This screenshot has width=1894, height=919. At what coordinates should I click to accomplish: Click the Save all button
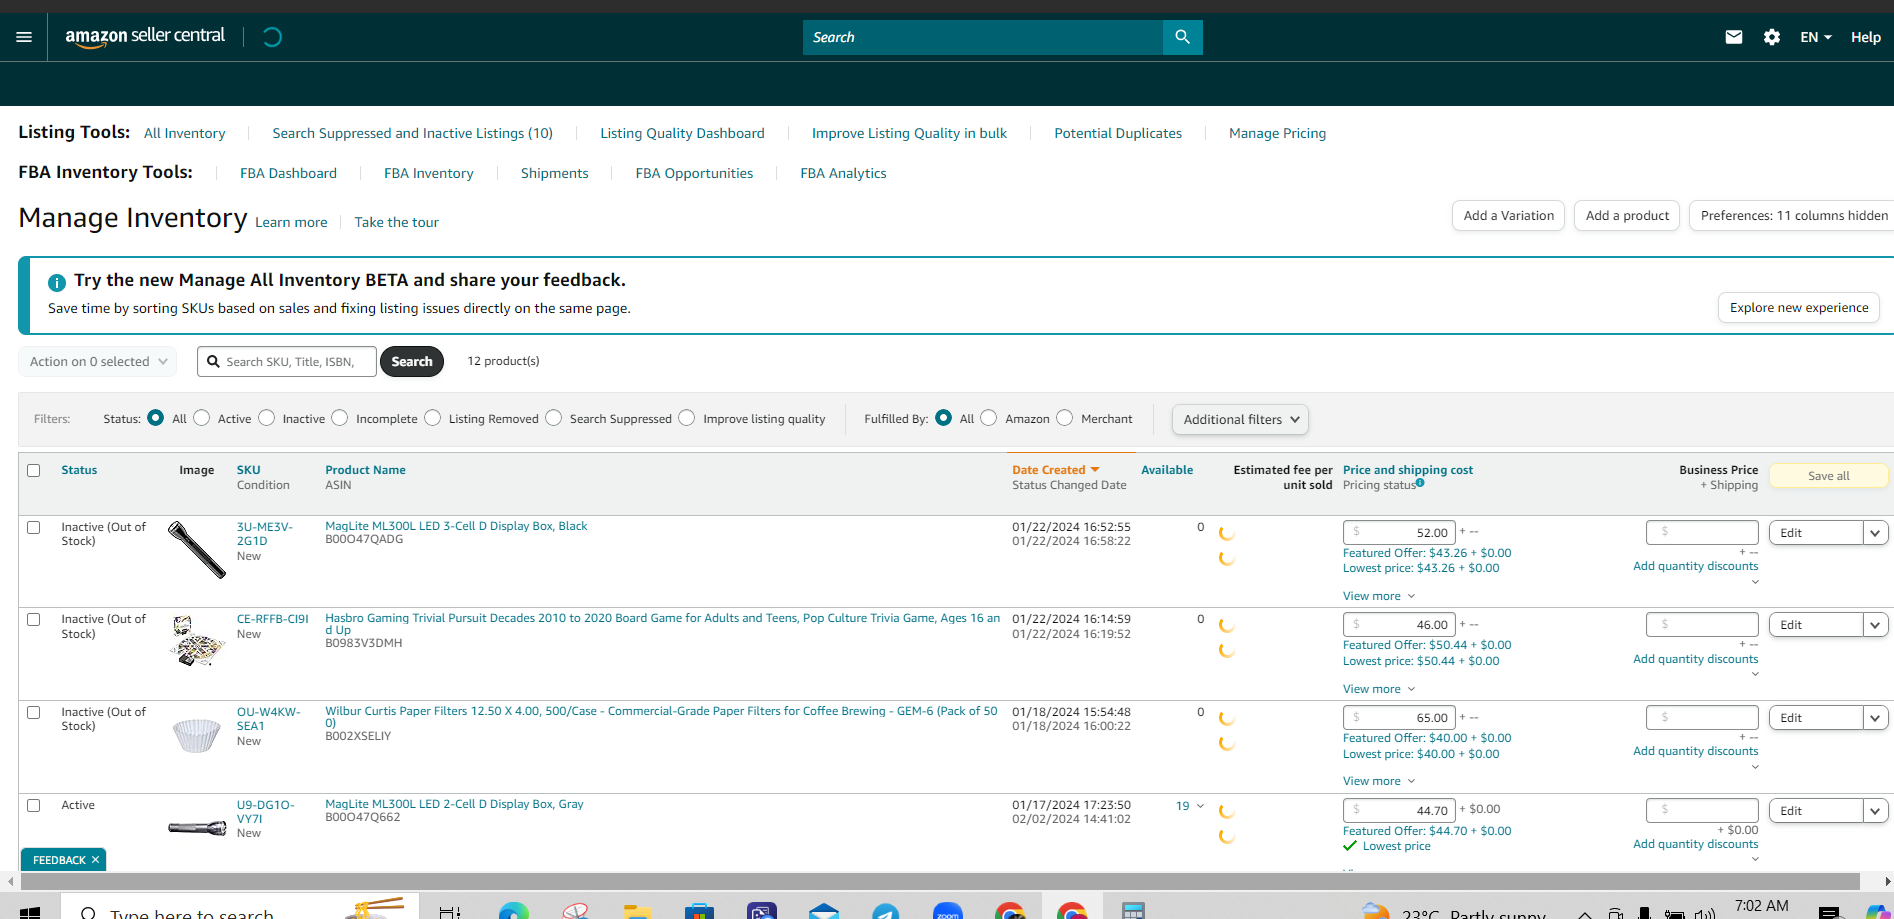pos(1829,476)
